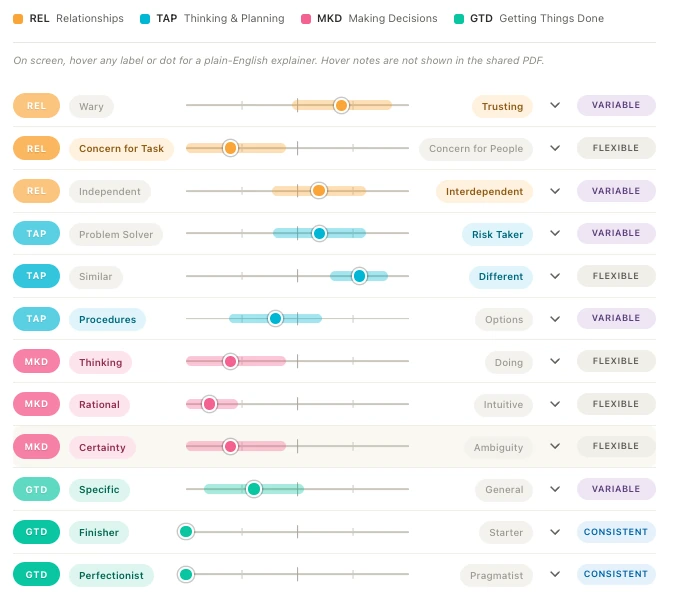Click the Risk Taker label
Viewport: 678px width, 600px height.
pos(497,234)
